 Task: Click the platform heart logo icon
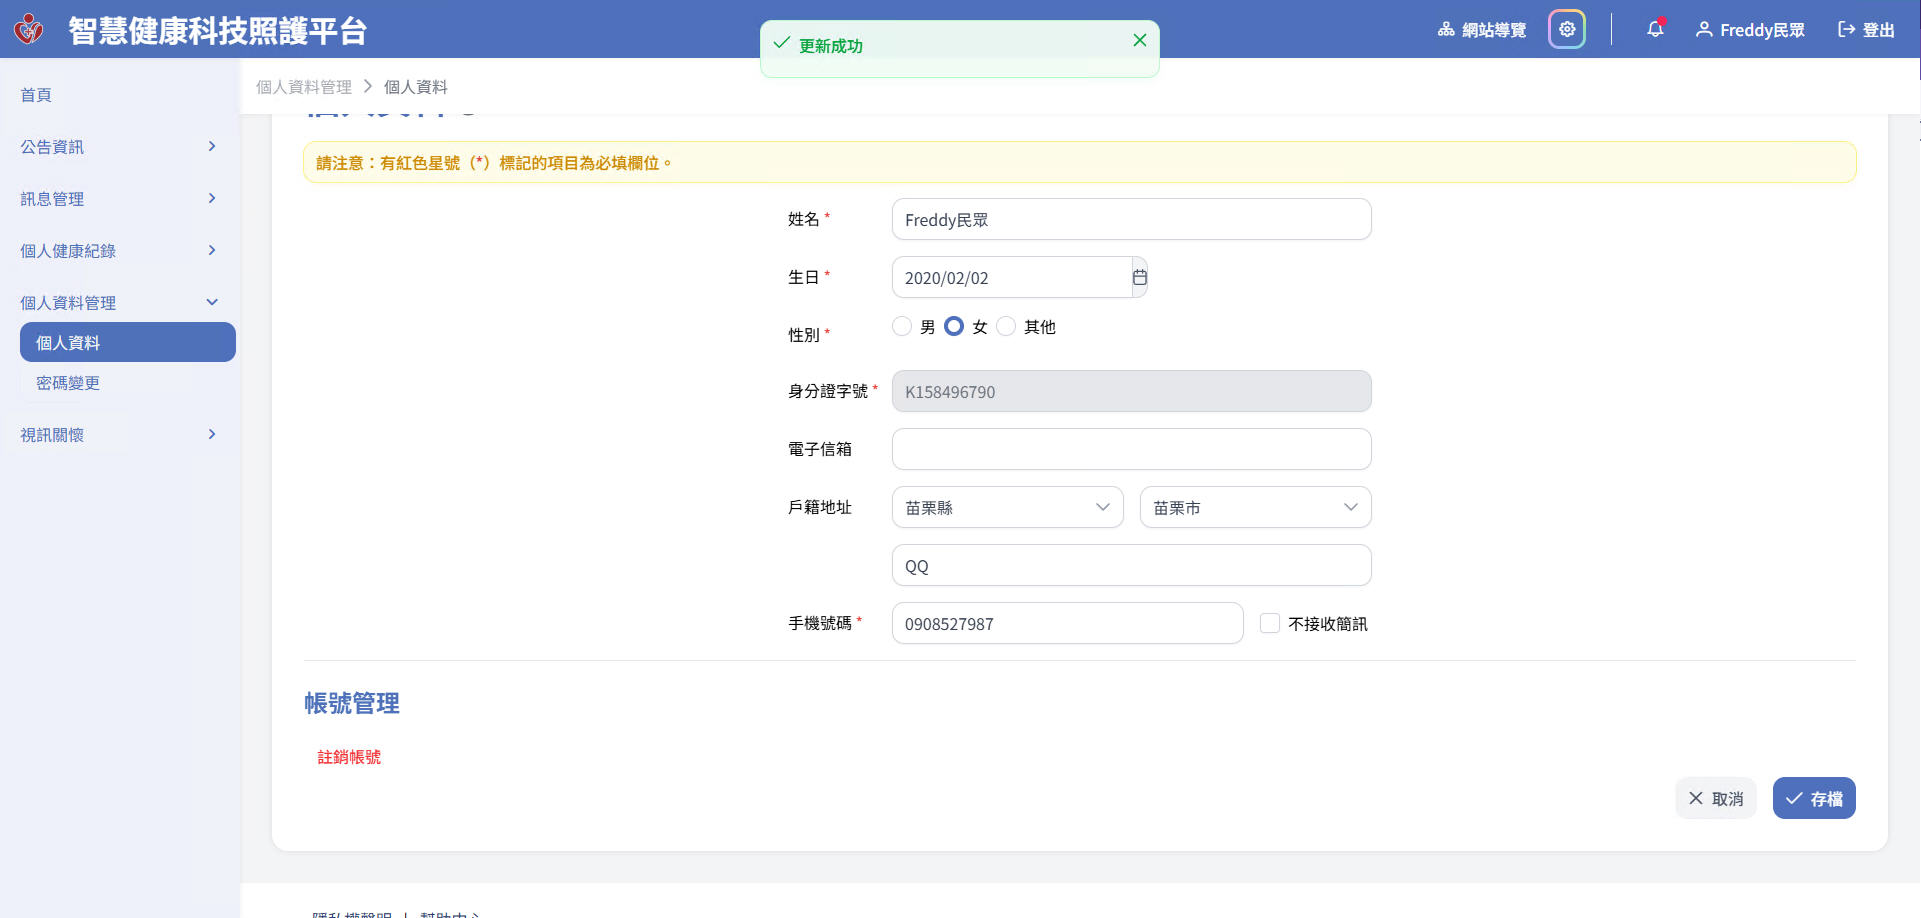tap(29, 29)
